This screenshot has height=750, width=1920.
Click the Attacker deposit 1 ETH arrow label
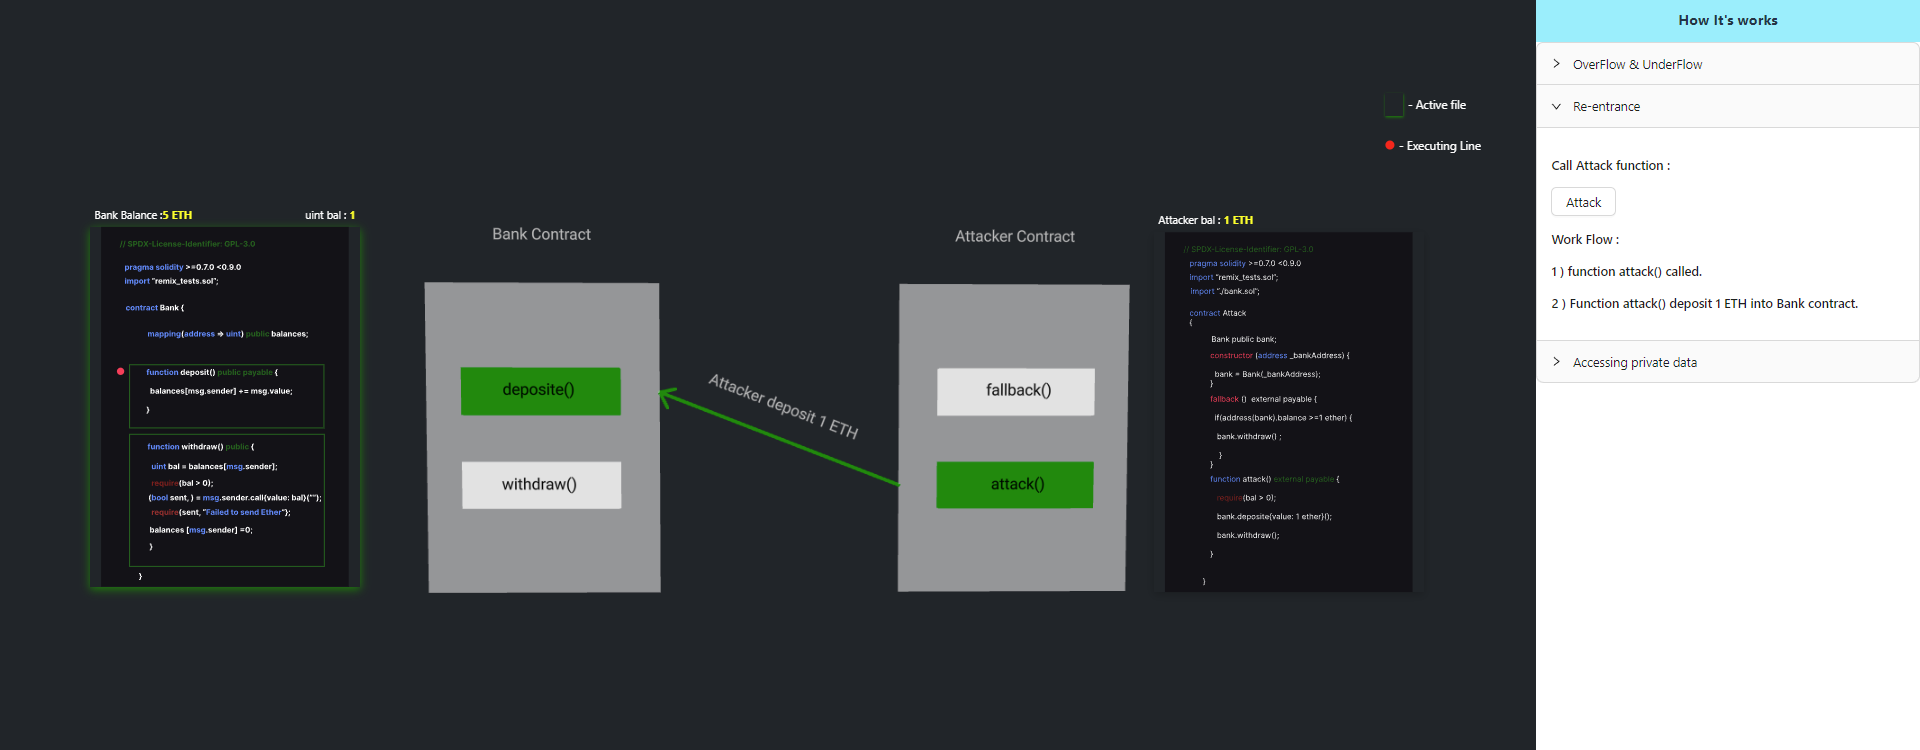[783, 406]
